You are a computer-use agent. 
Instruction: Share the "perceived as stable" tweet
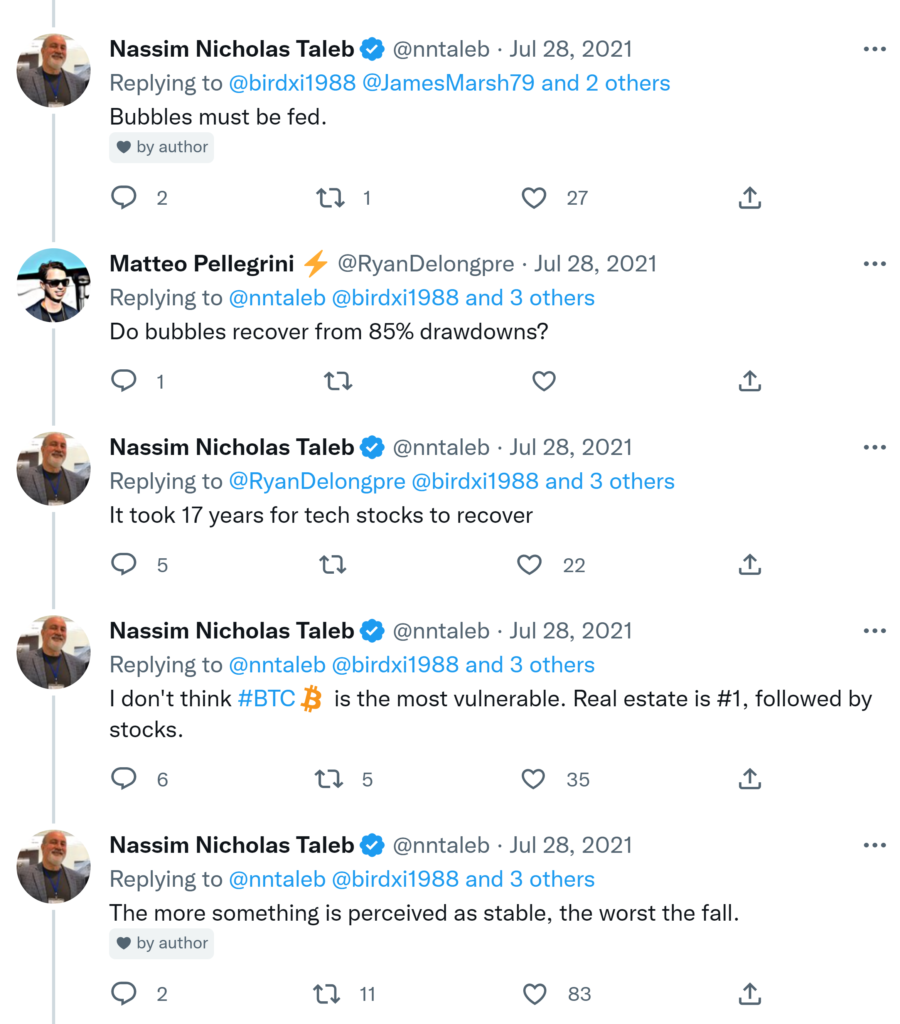[x=750, y=994]
